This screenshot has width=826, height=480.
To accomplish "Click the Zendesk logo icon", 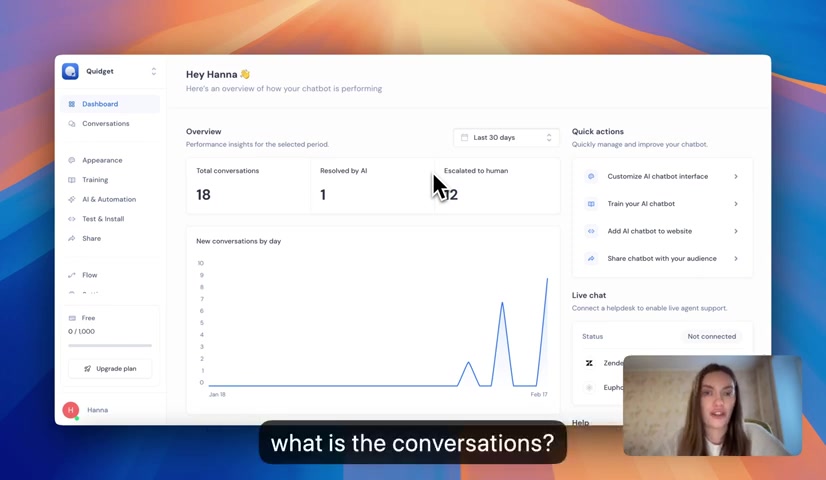I will point(589,363).
